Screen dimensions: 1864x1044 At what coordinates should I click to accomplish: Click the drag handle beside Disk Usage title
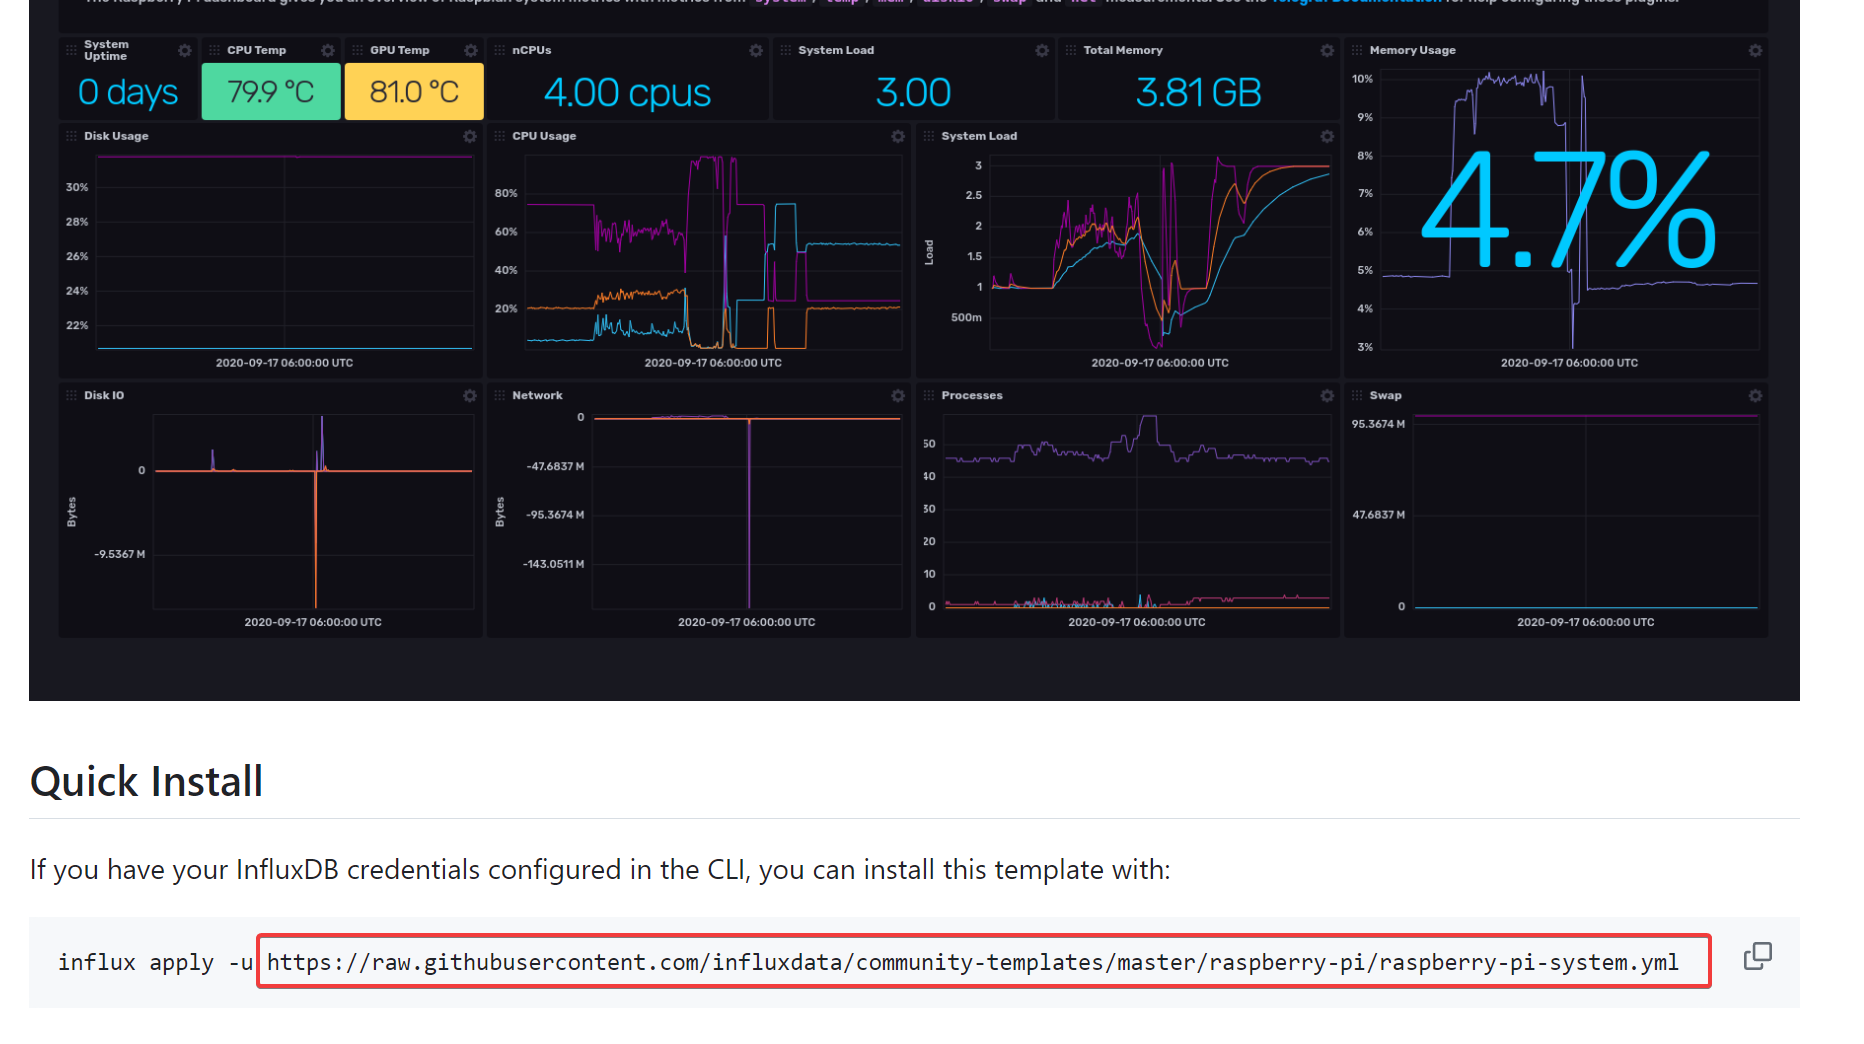click(x=71, y=136)
